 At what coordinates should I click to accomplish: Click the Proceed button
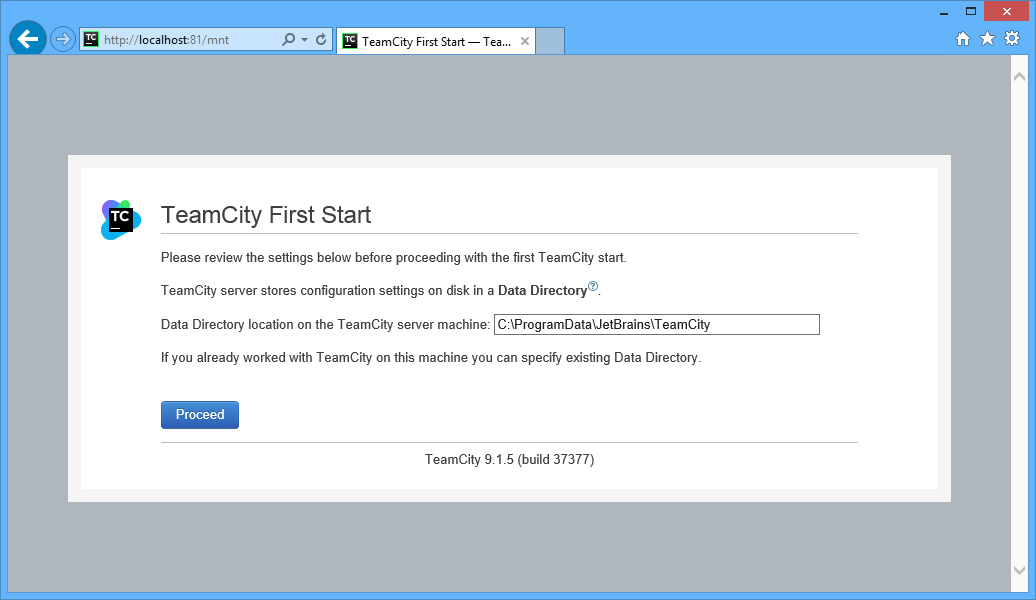200,415
